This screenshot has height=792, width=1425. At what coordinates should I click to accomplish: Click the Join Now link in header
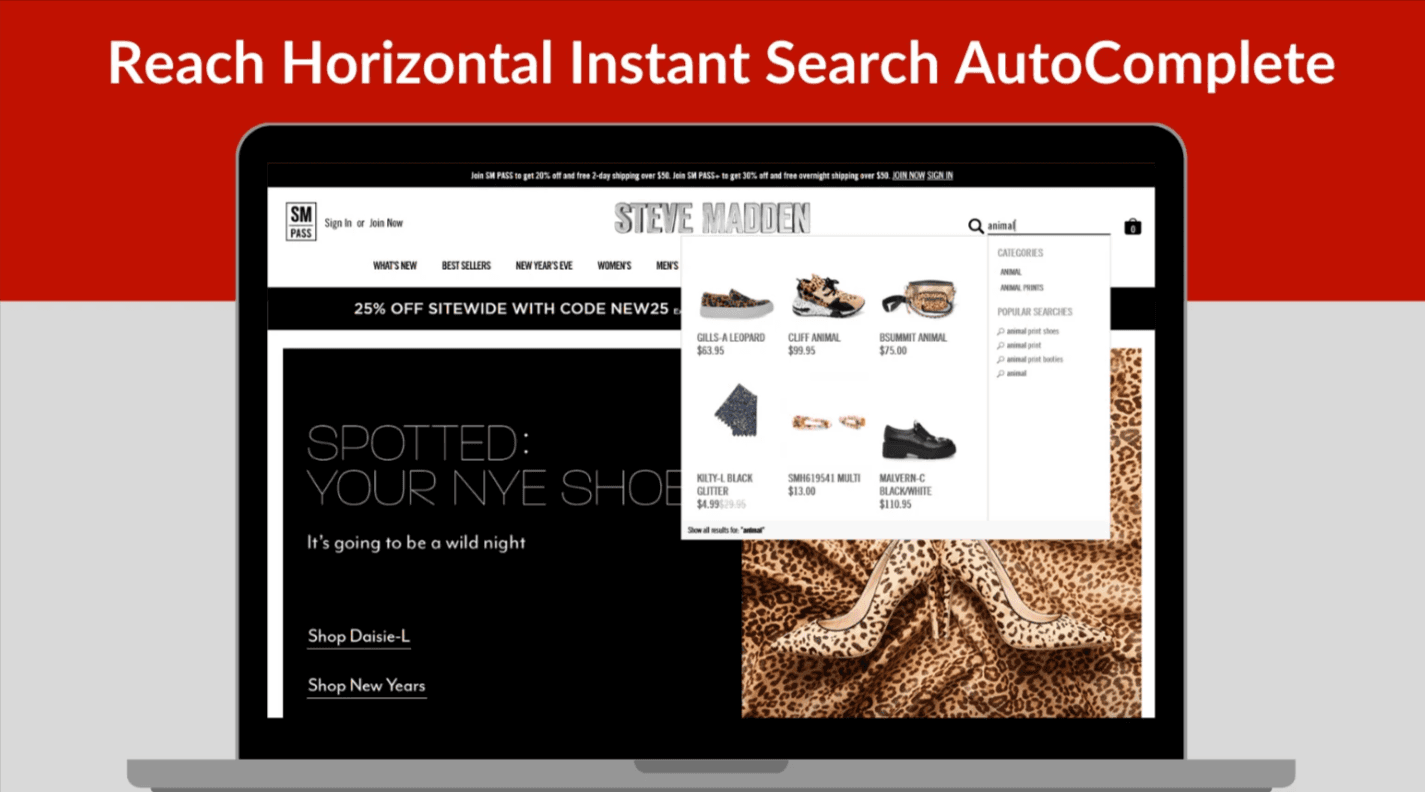[x=386, y=223]
